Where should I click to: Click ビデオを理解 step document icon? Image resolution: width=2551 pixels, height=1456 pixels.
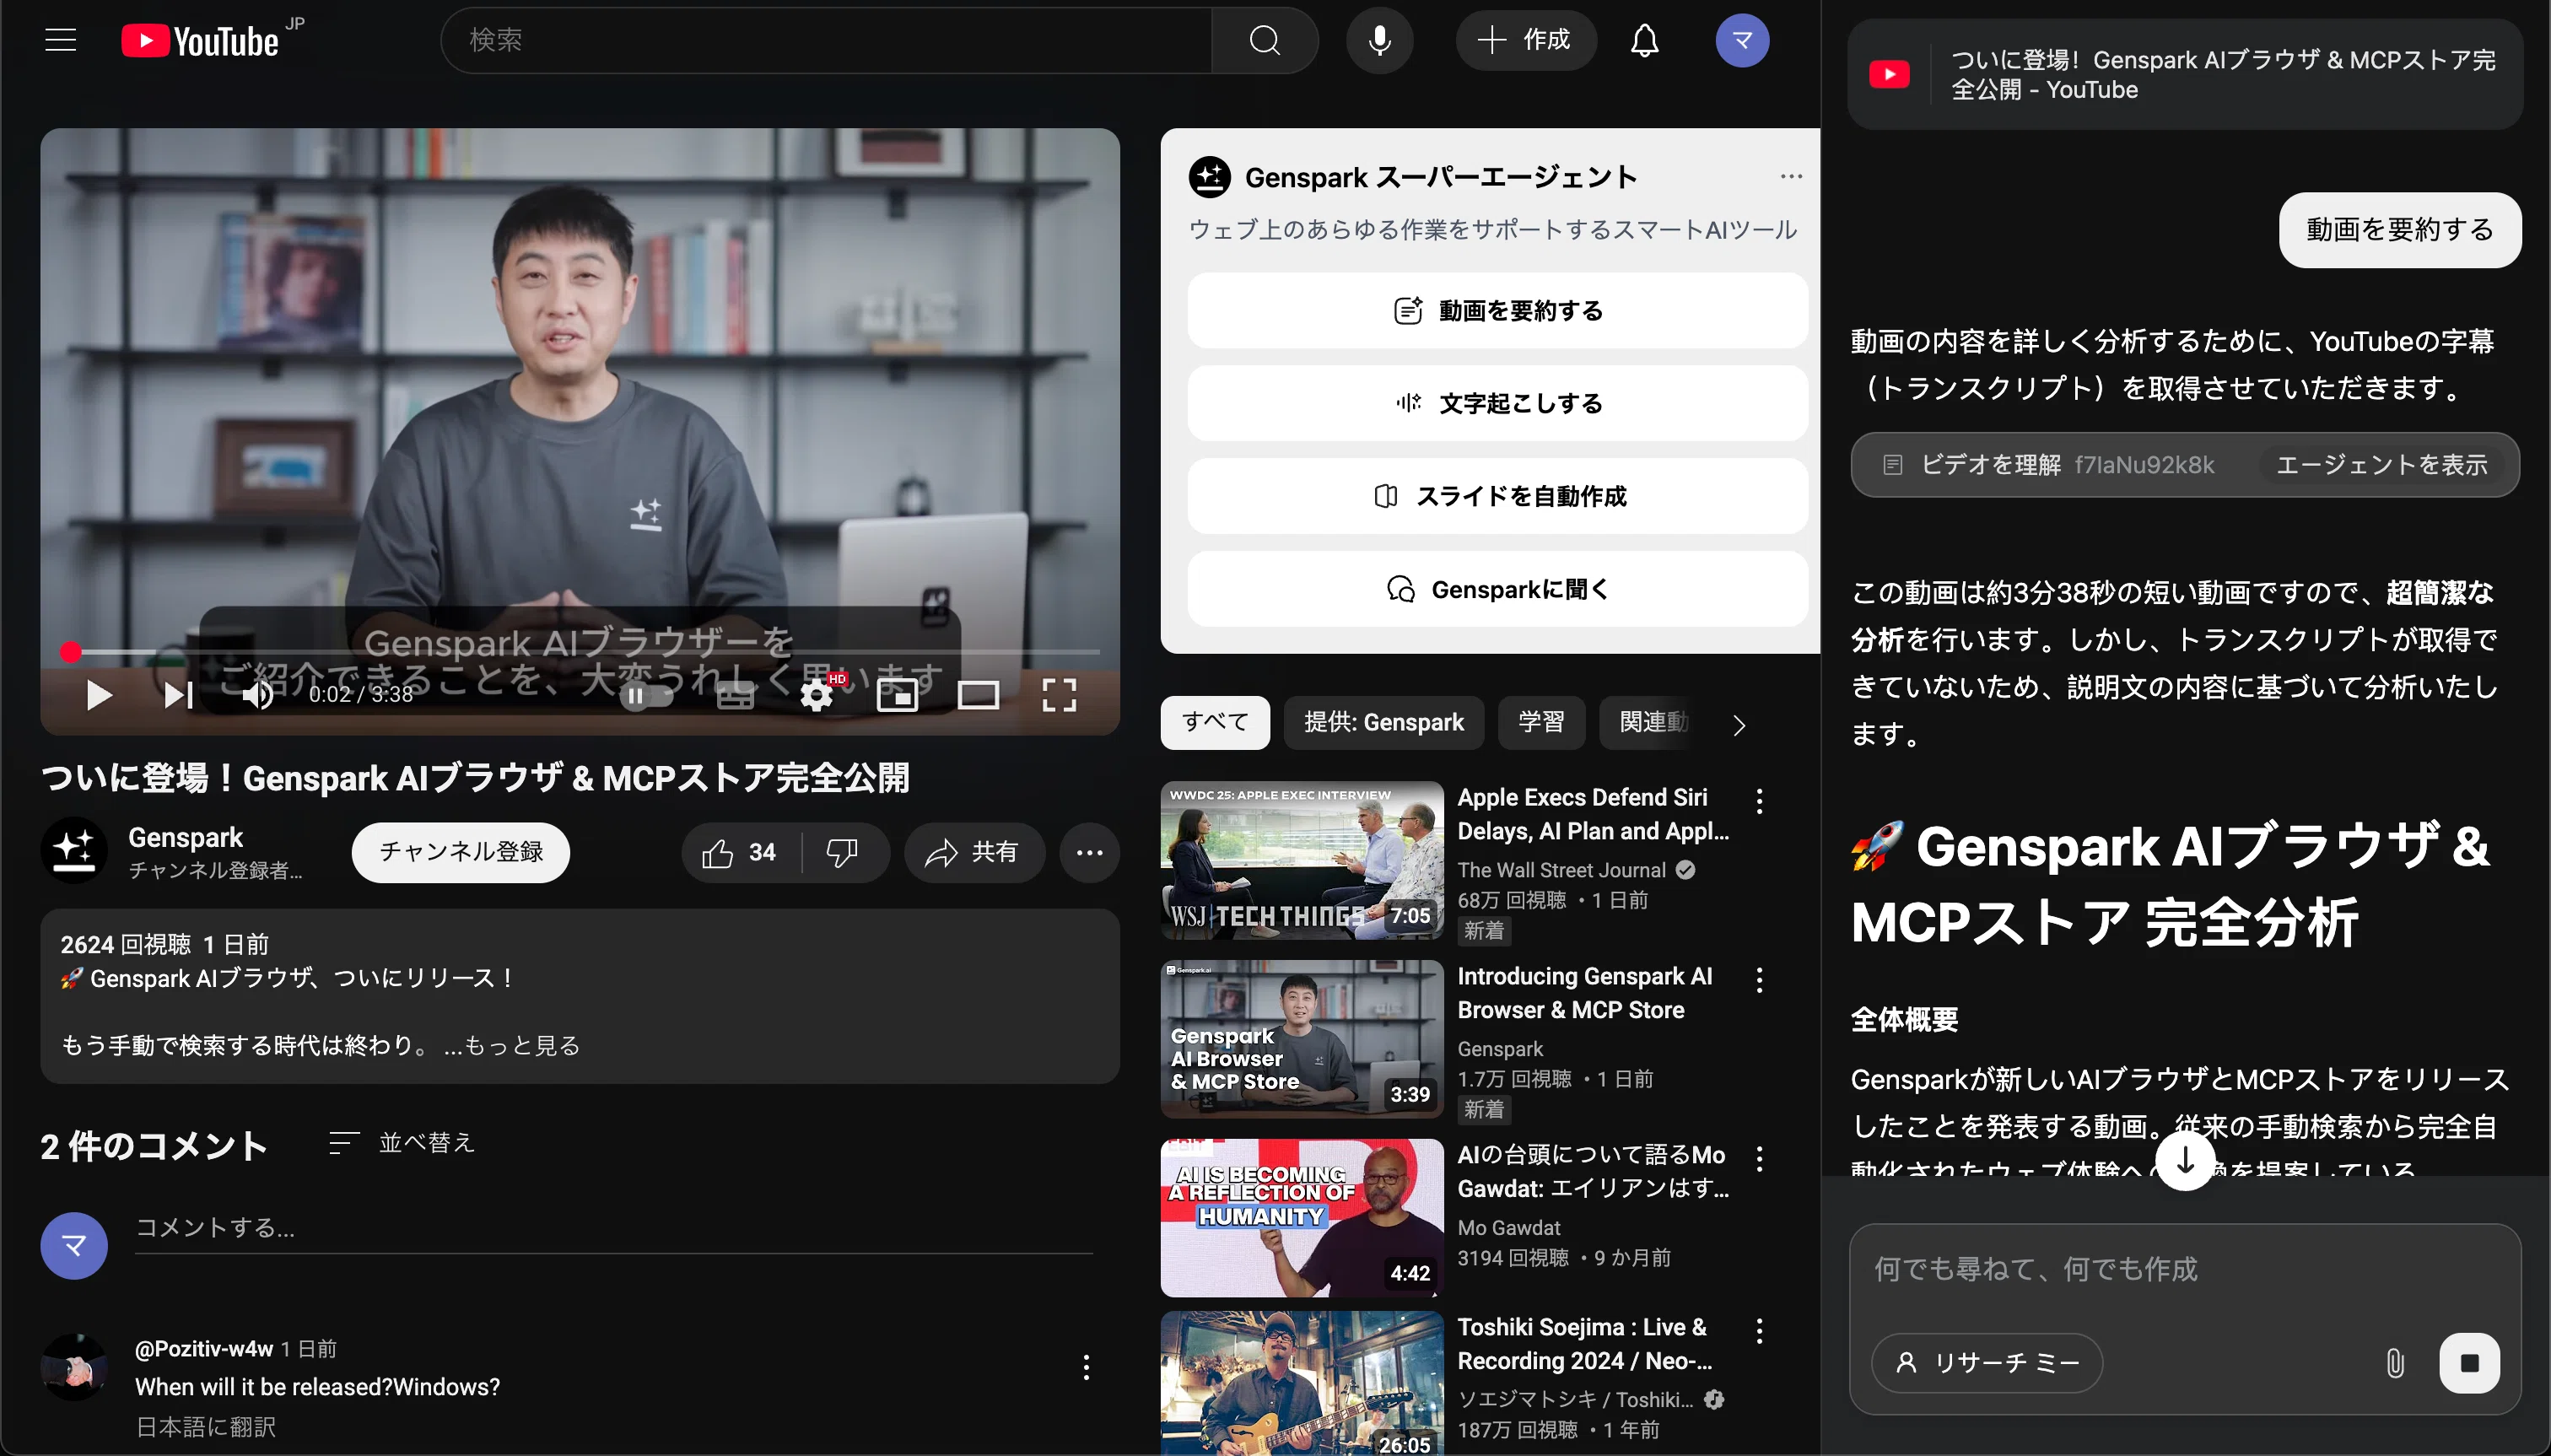tap(1892, 465)
